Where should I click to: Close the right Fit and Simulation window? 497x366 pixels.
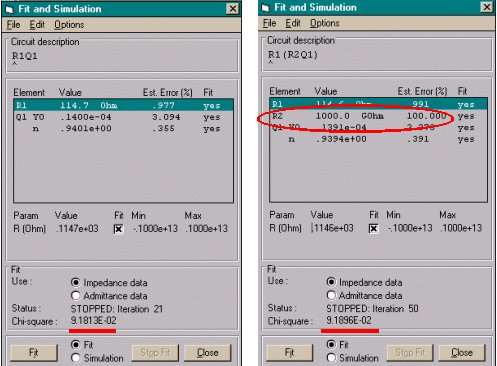point(487,7)
